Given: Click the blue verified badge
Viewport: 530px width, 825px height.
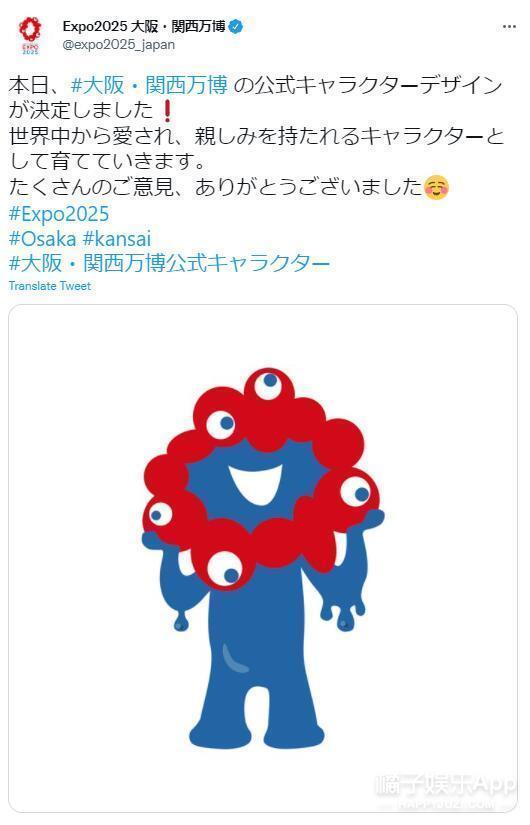Looking at the screenshot, I should (236, 26).
